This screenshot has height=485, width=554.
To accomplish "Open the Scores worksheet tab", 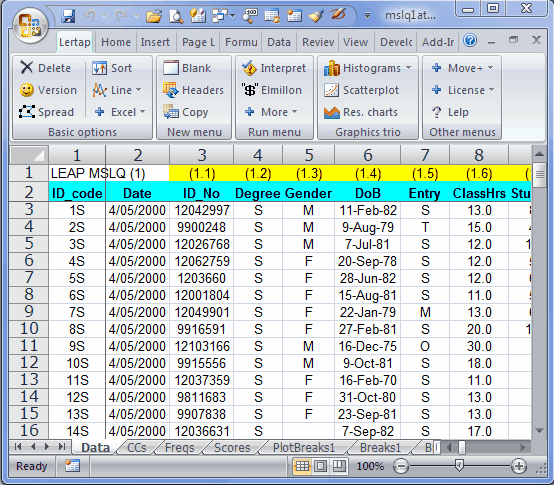I will (x=232, y=448).
